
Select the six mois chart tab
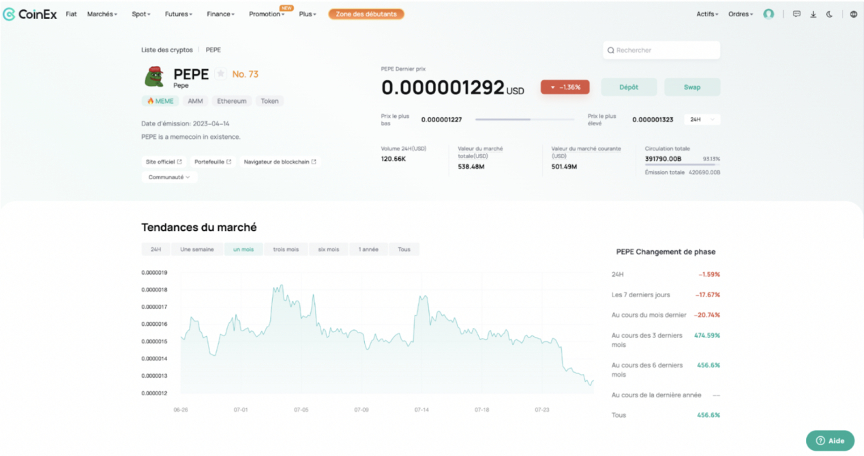click(328, 249)
